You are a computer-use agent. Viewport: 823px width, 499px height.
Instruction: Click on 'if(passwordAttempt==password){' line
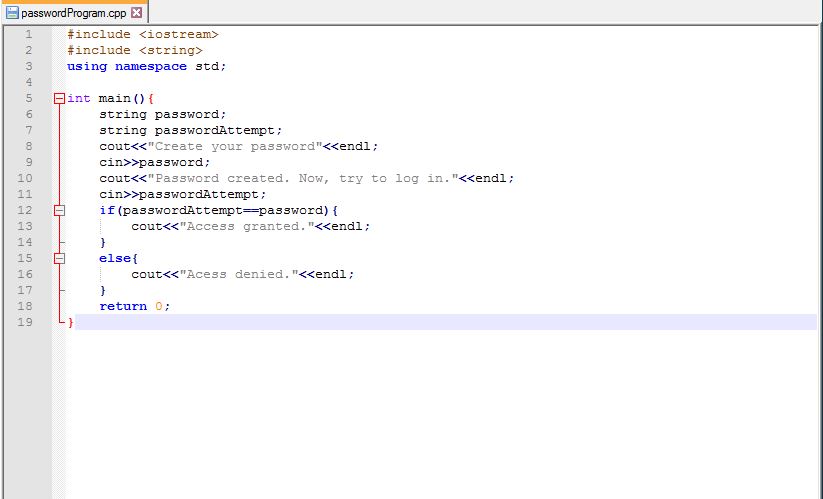click(219, 210)
